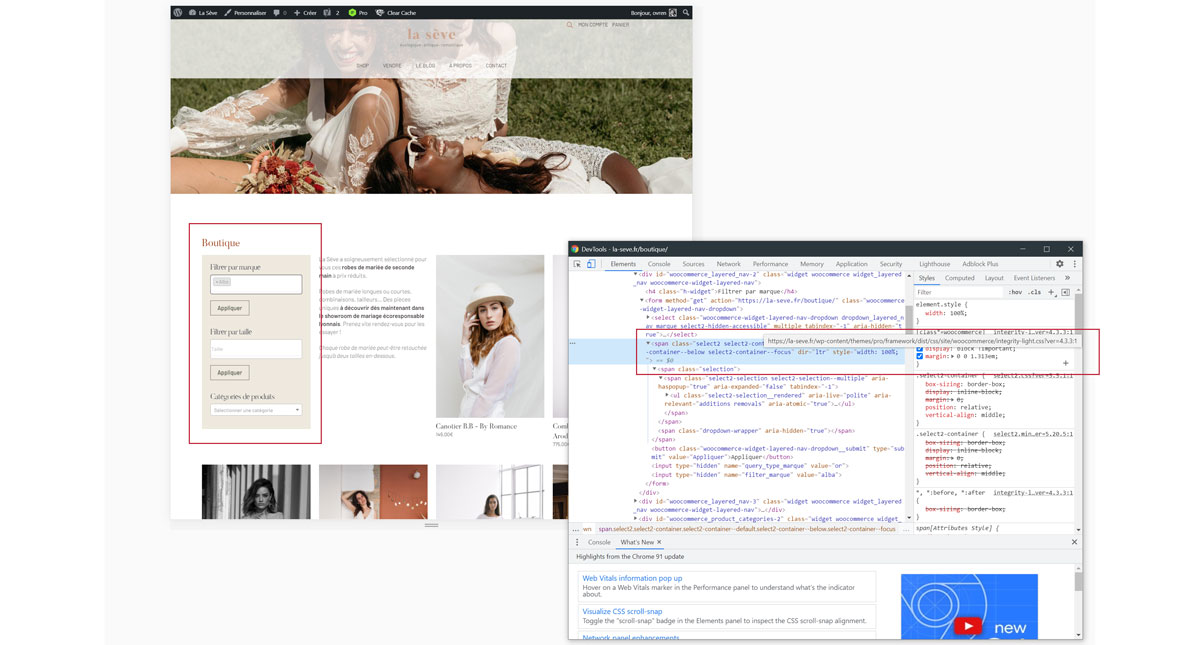Screen dimensions: 1200x645
Task: Open select2.min.css source link in Styles
Action: [1033, 433]
